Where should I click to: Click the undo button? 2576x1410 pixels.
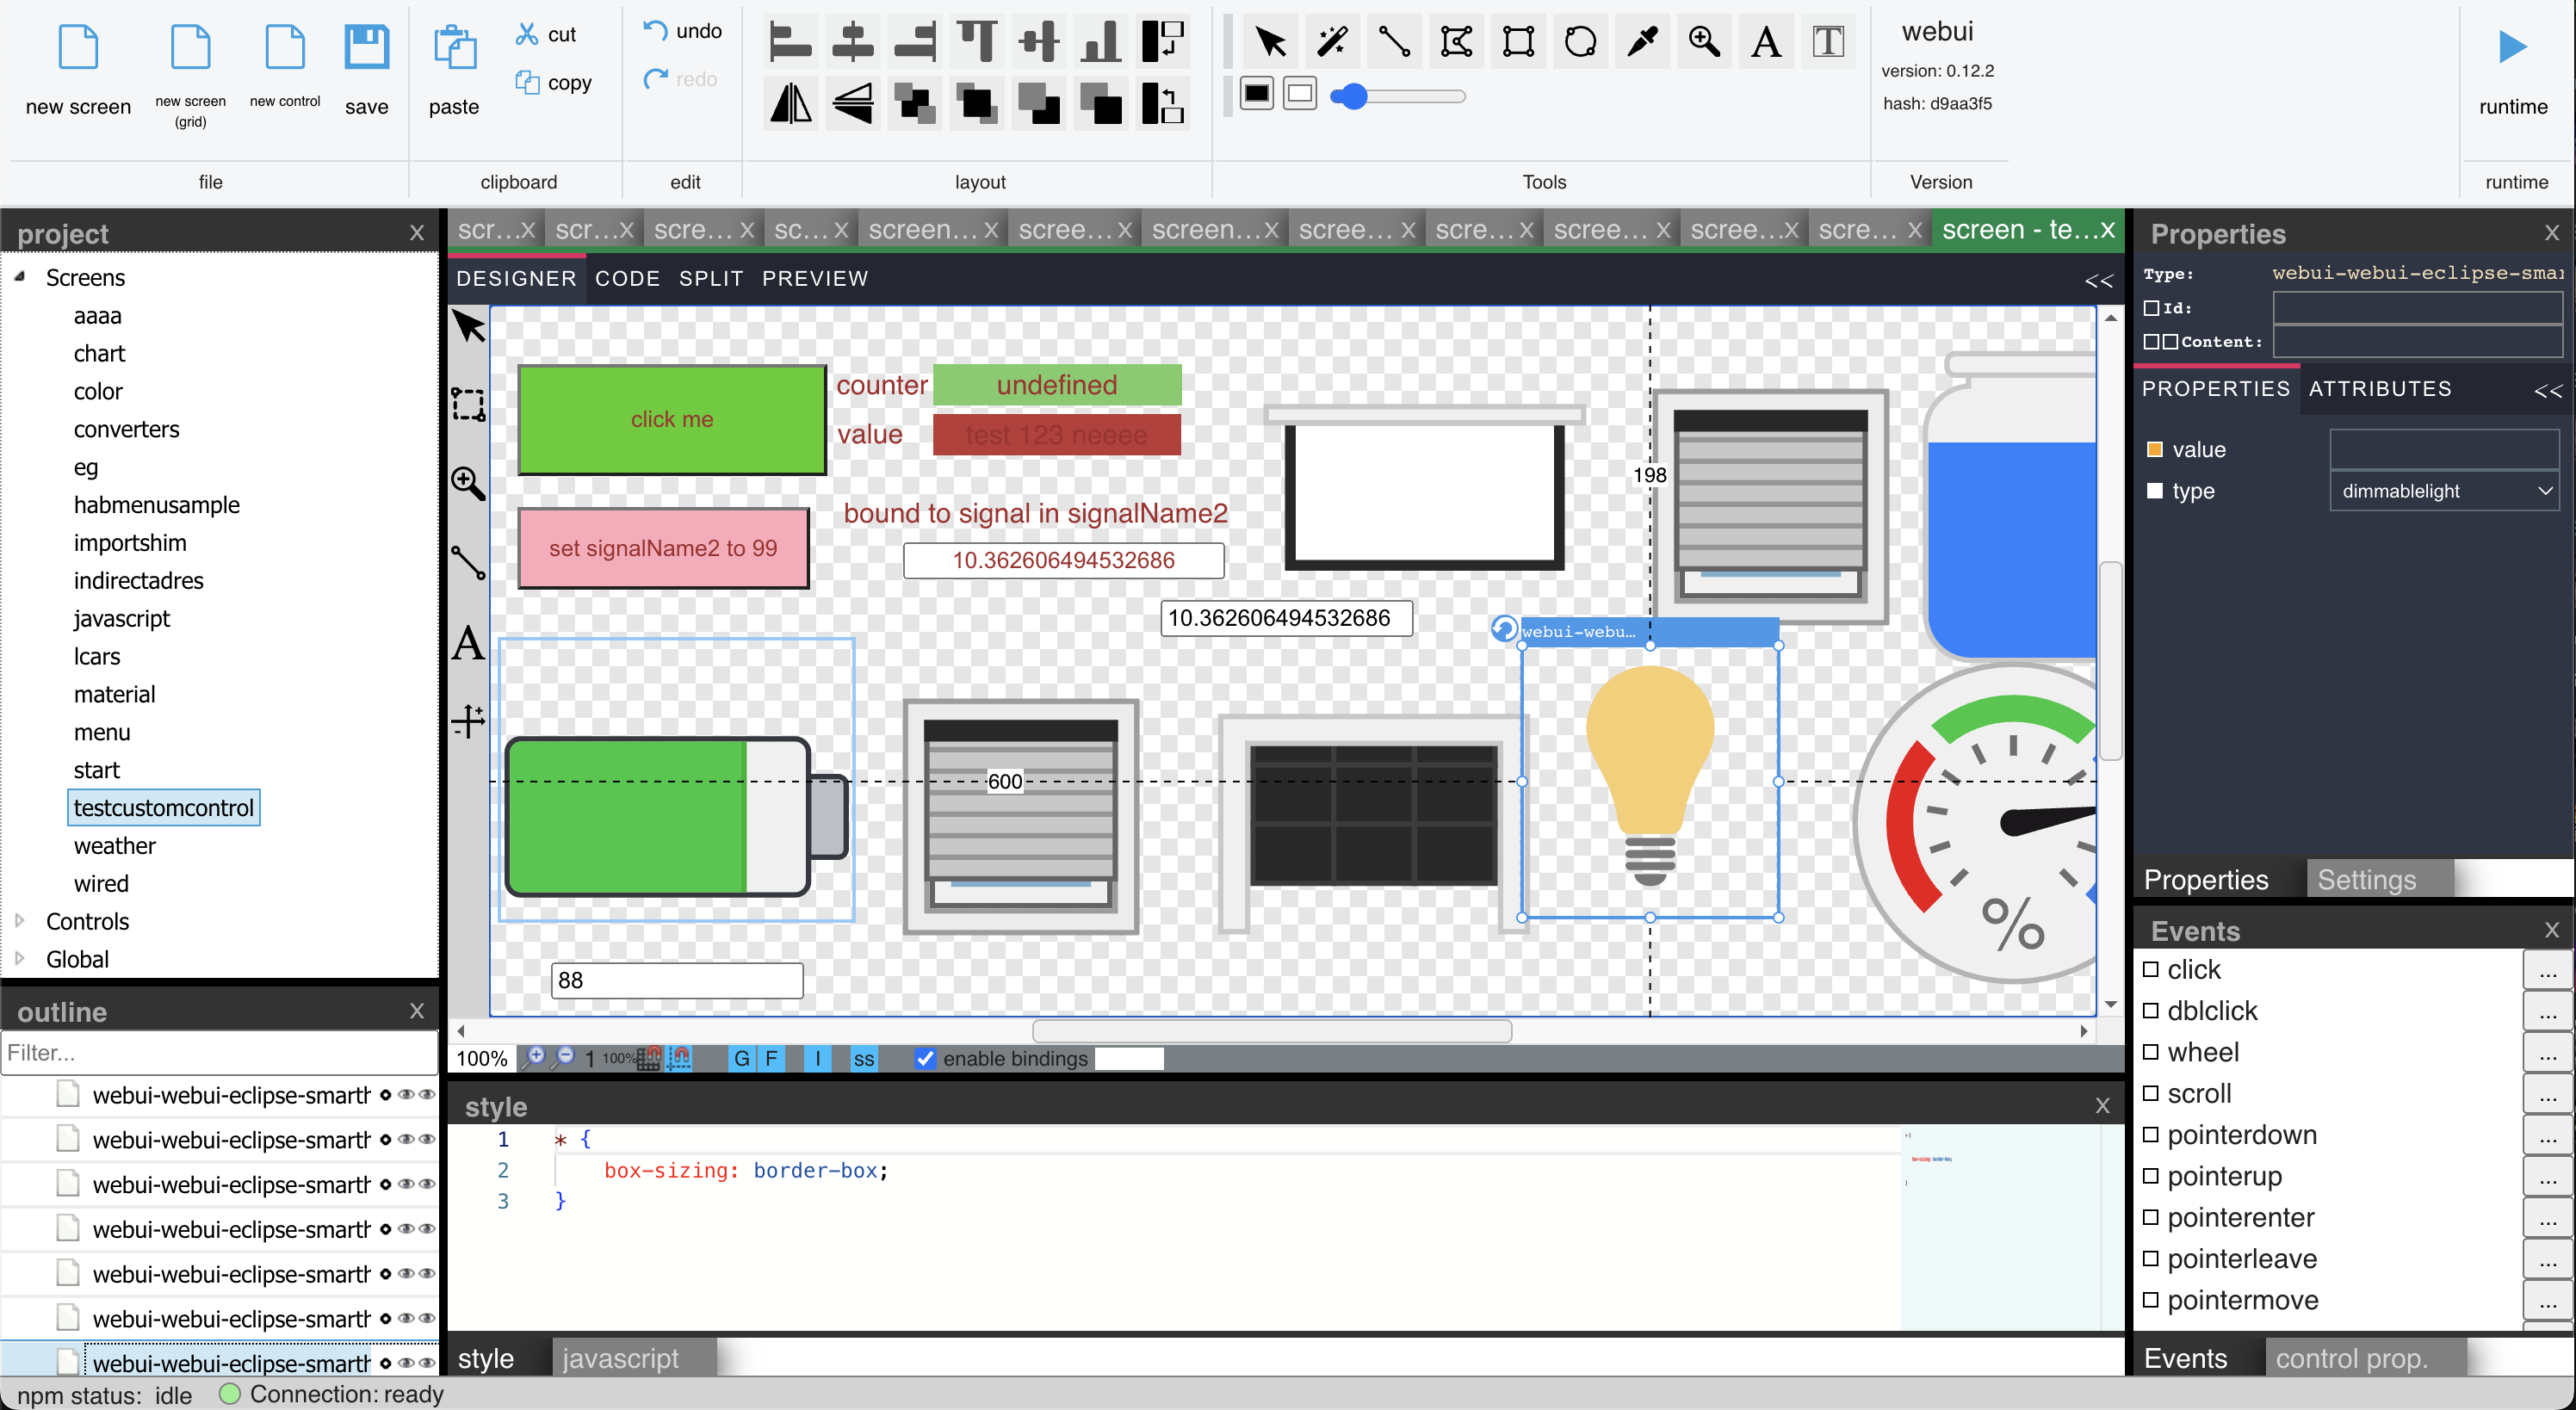click(682, 31)
